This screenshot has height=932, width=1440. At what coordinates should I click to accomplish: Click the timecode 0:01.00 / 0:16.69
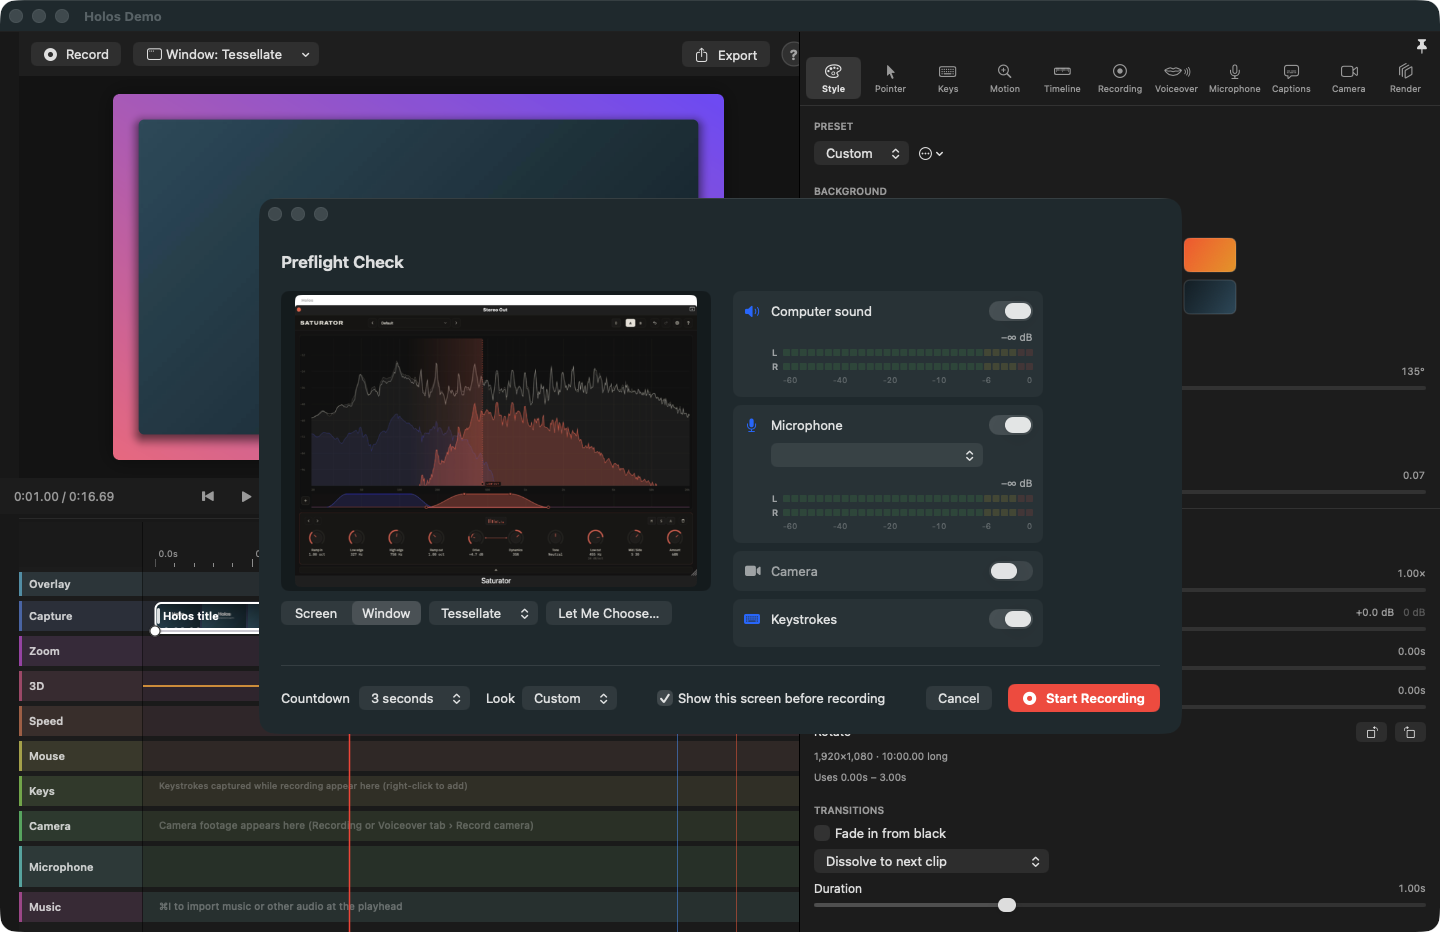click(64, 496)
